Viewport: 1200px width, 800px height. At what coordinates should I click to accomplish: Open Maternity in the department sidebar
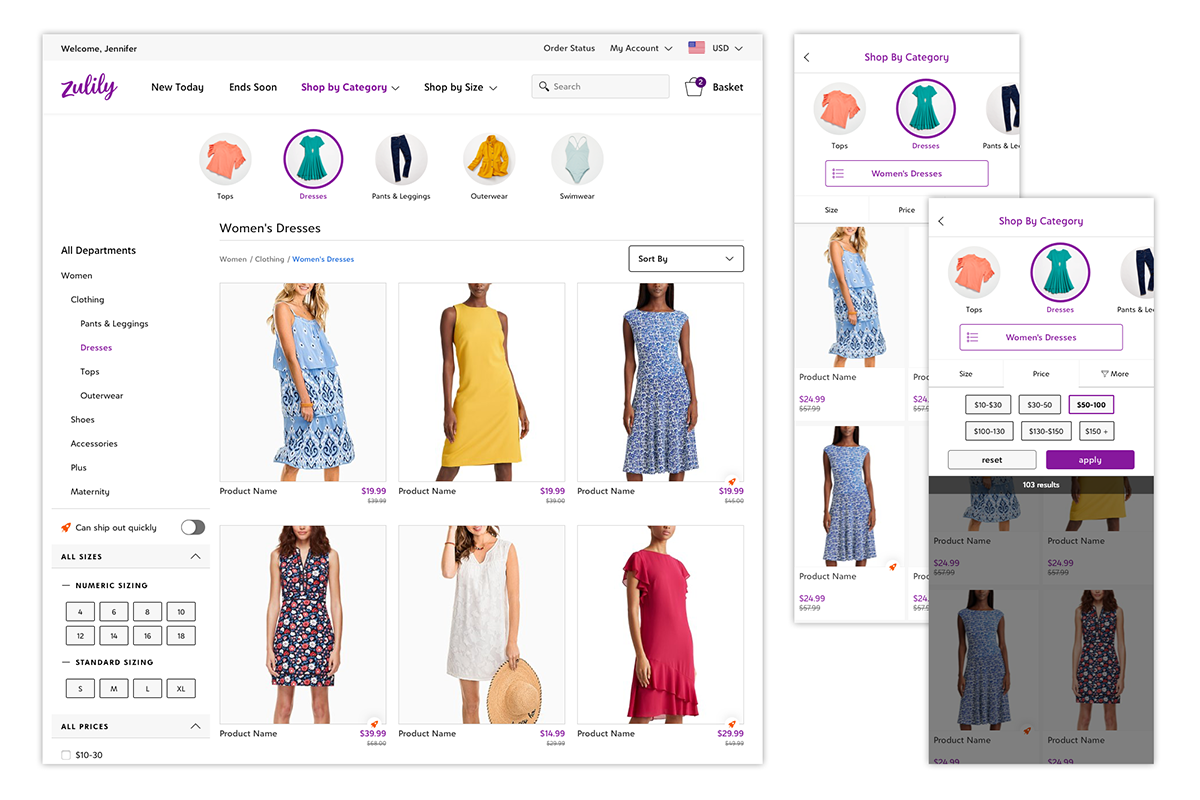[x=90, y=492]
